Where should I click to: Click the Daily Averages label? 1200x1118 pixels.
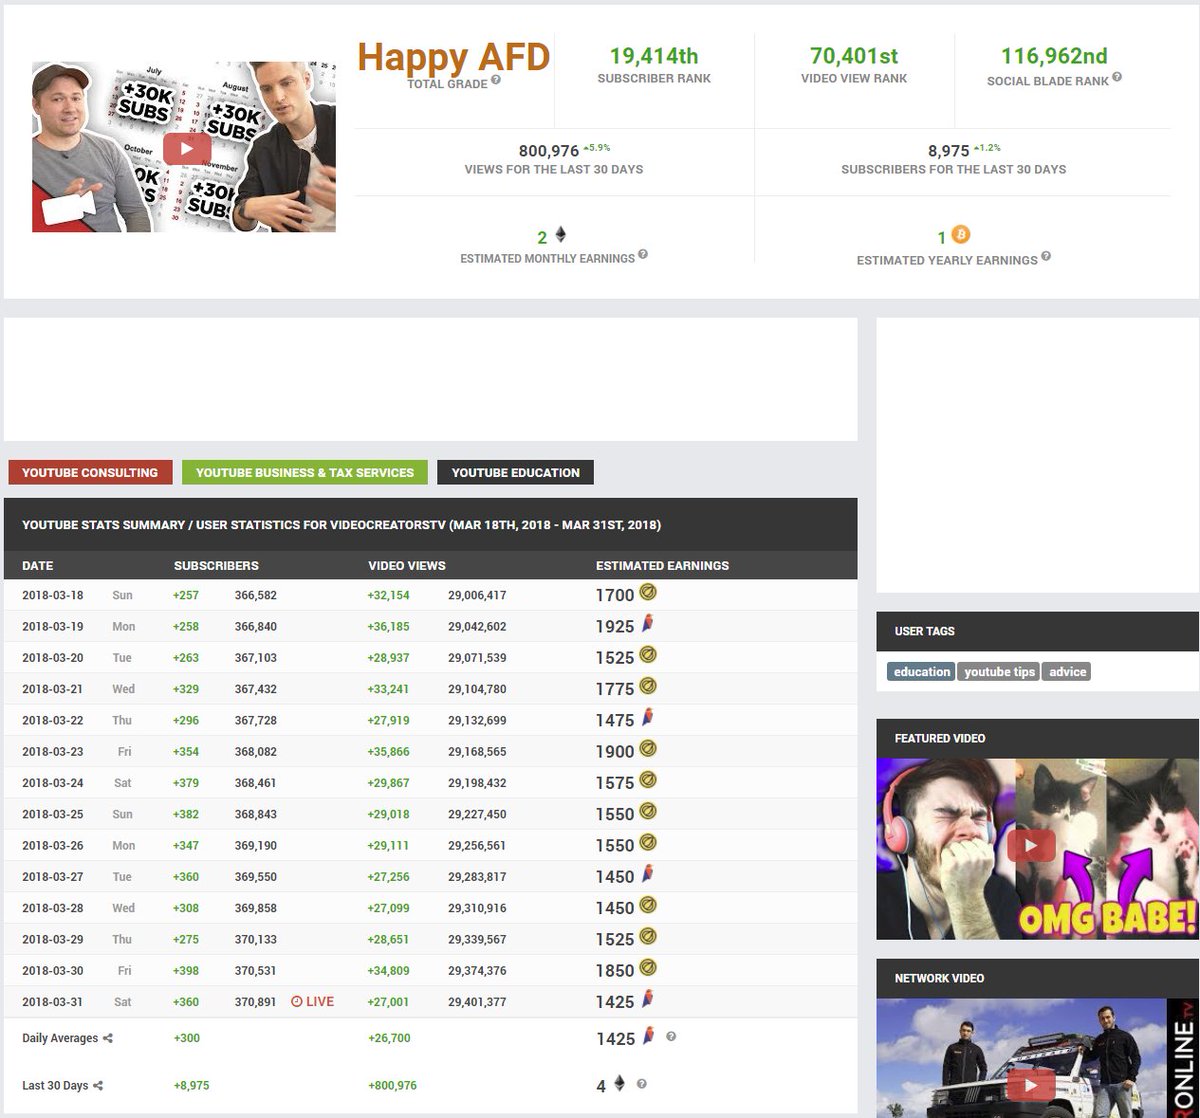click(x=60, y=1038)
